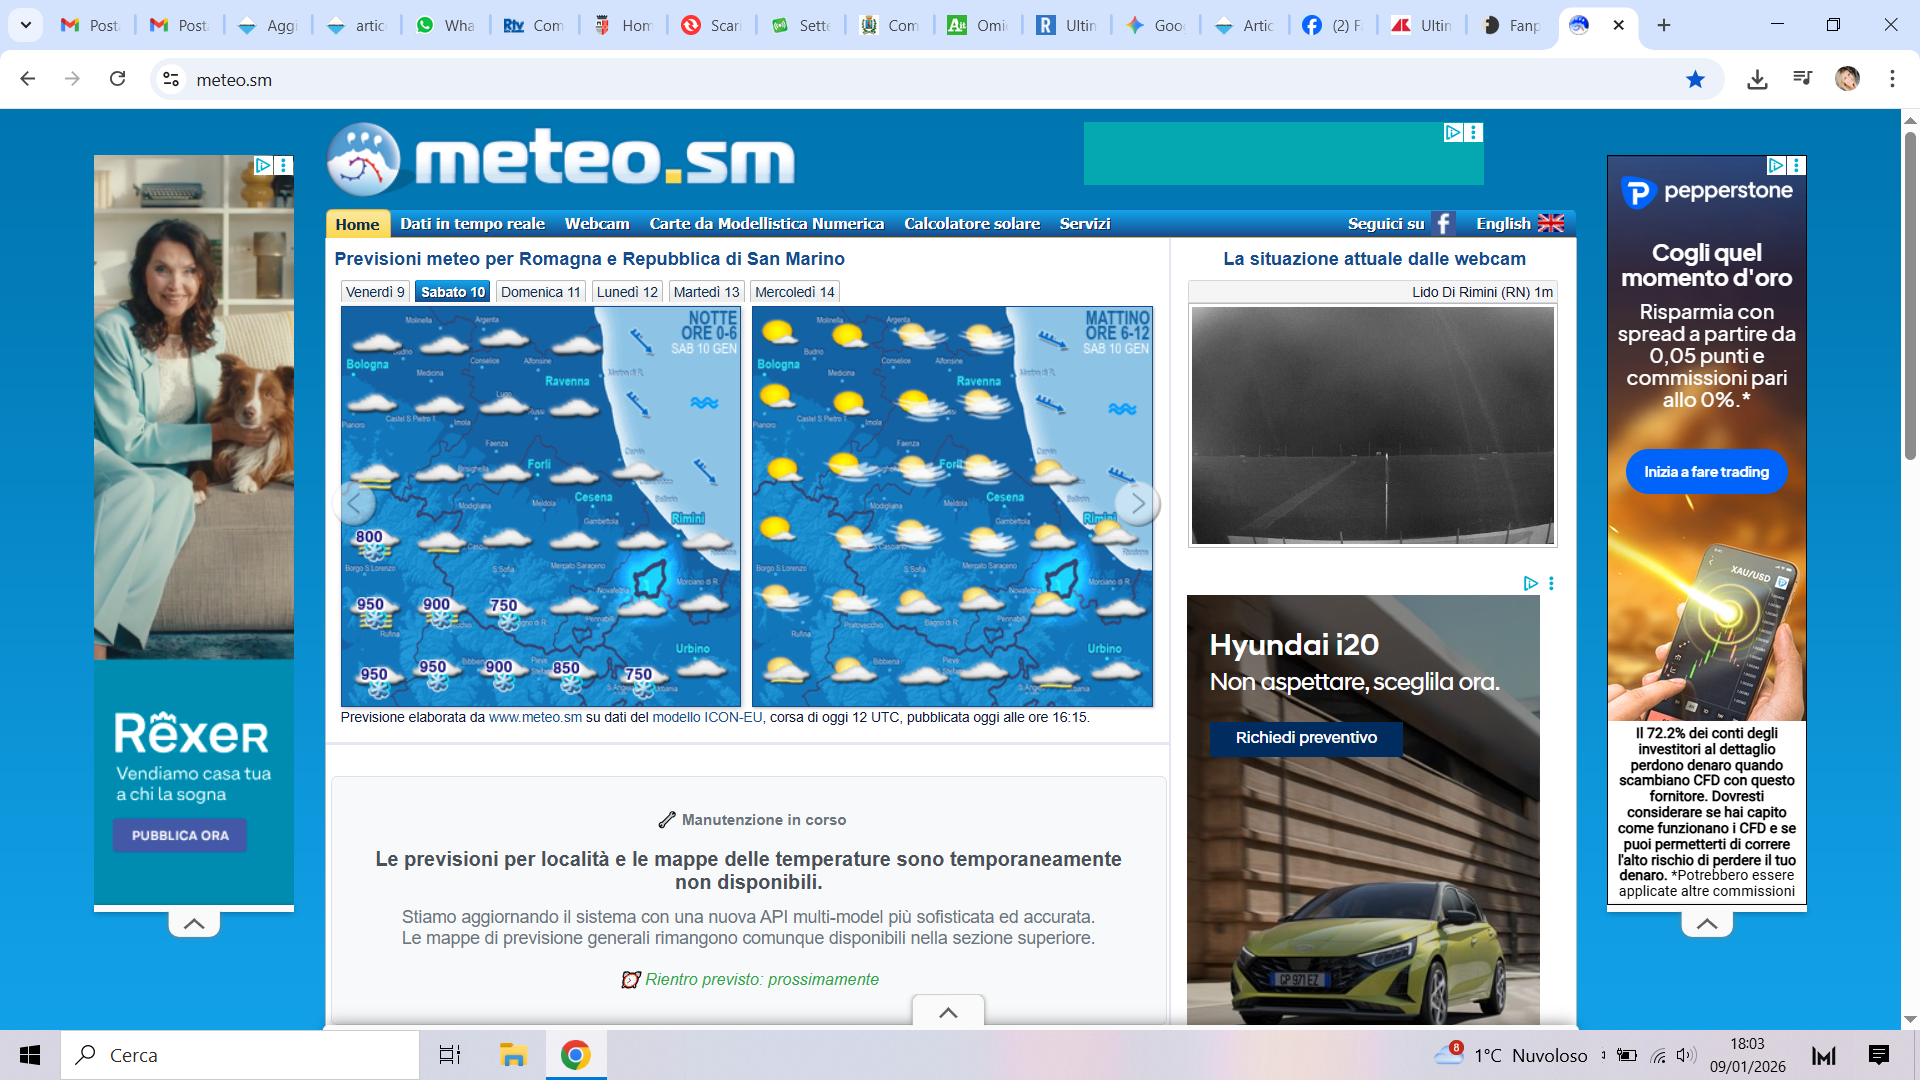
Task: Collapse the right Pepperstone ad with chevron
Action: coord(1707,924)
